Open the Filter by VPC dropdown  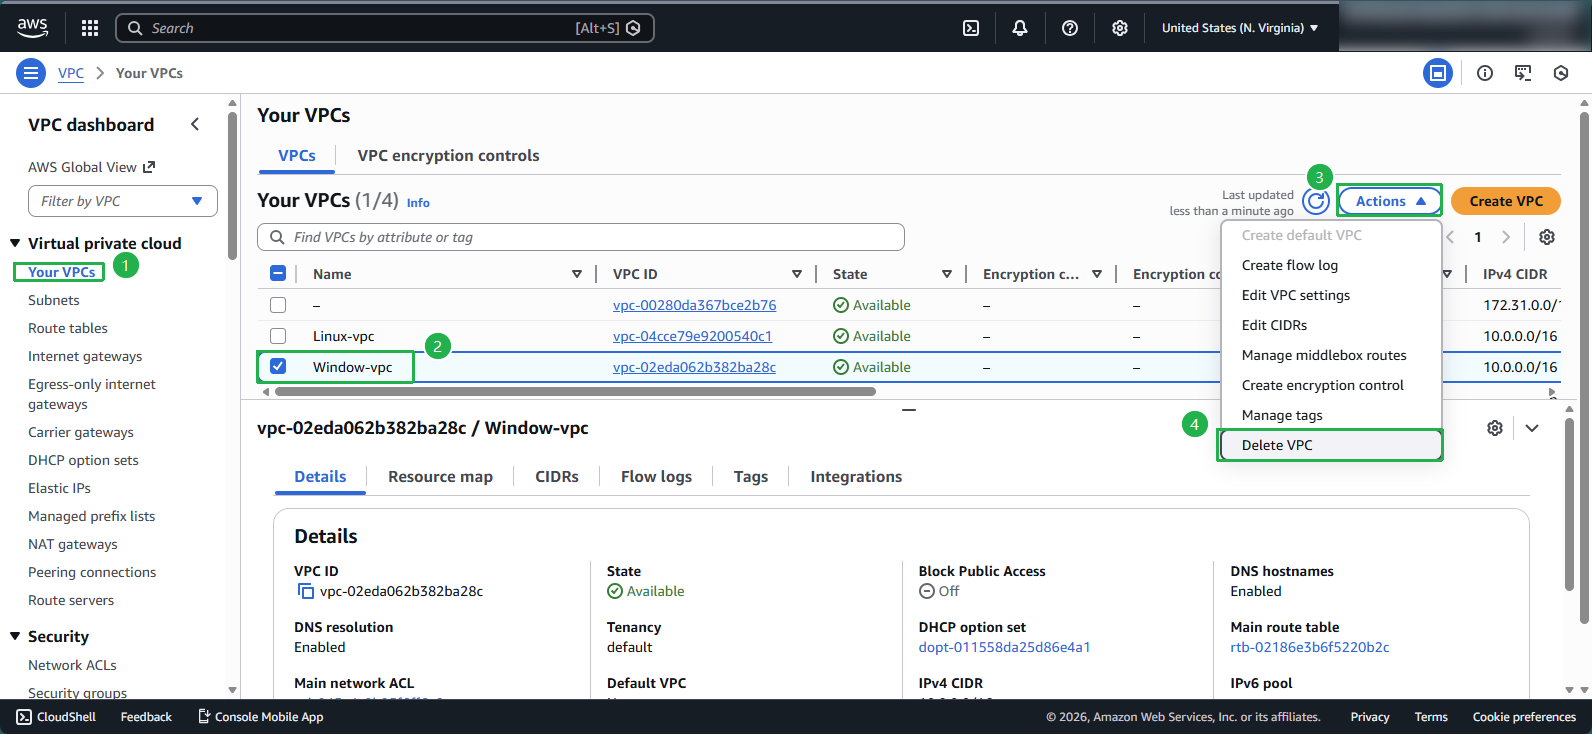[x=123, y=201]
